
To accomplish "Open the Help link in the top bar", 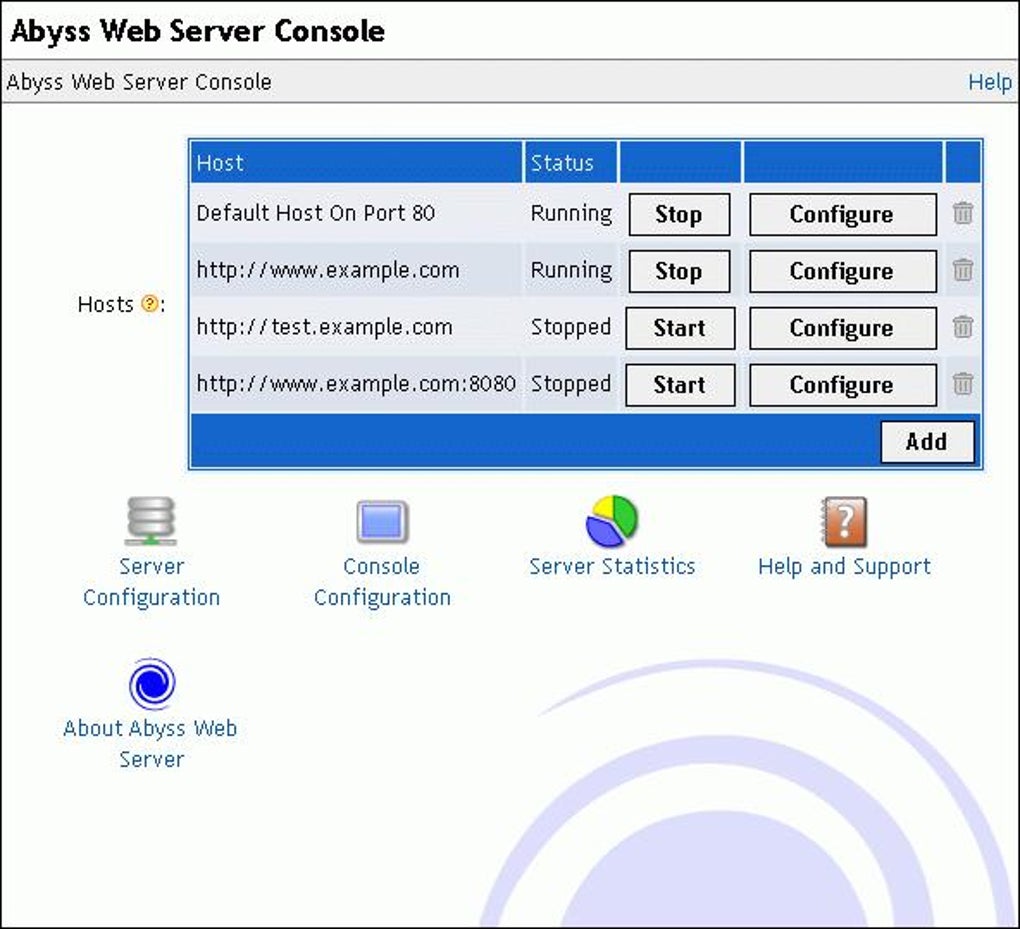I will click(989, 82).
